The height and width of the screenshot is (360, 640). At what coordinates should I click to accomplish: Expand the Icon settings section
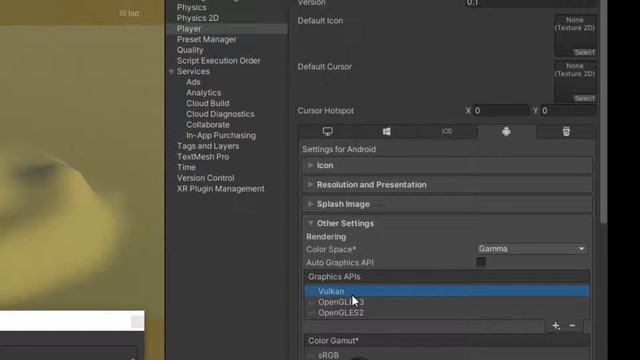coord(447,165)
